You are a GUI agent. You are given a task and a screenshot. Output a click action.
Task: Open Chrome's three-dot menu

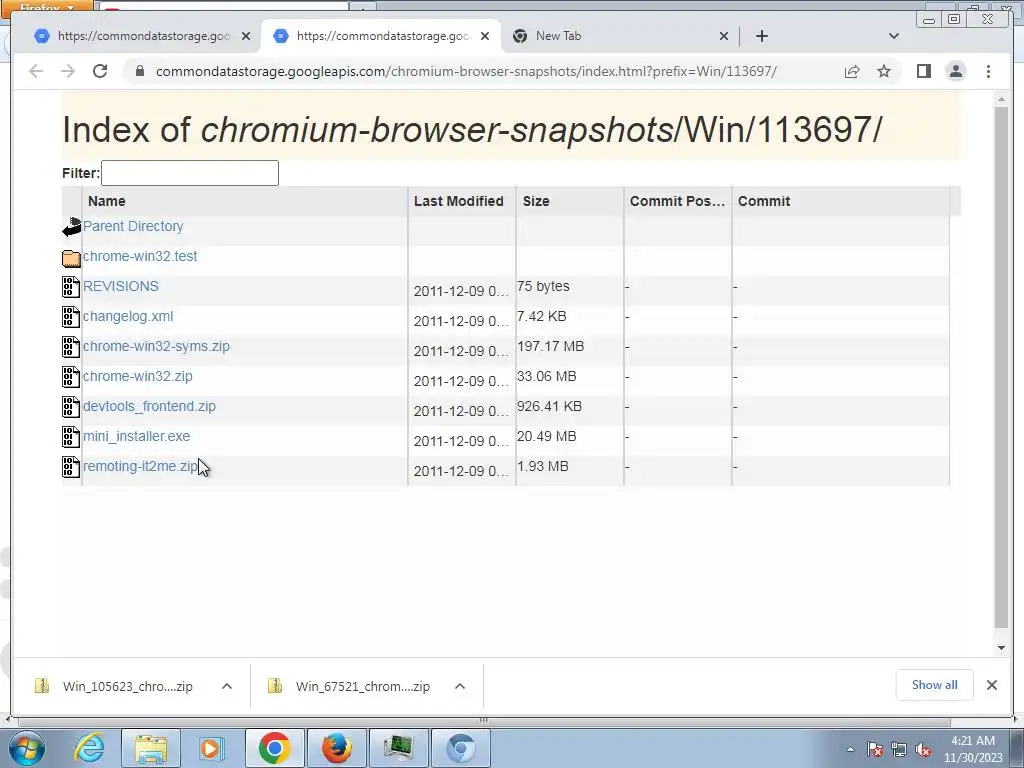(x=988, y=71)
